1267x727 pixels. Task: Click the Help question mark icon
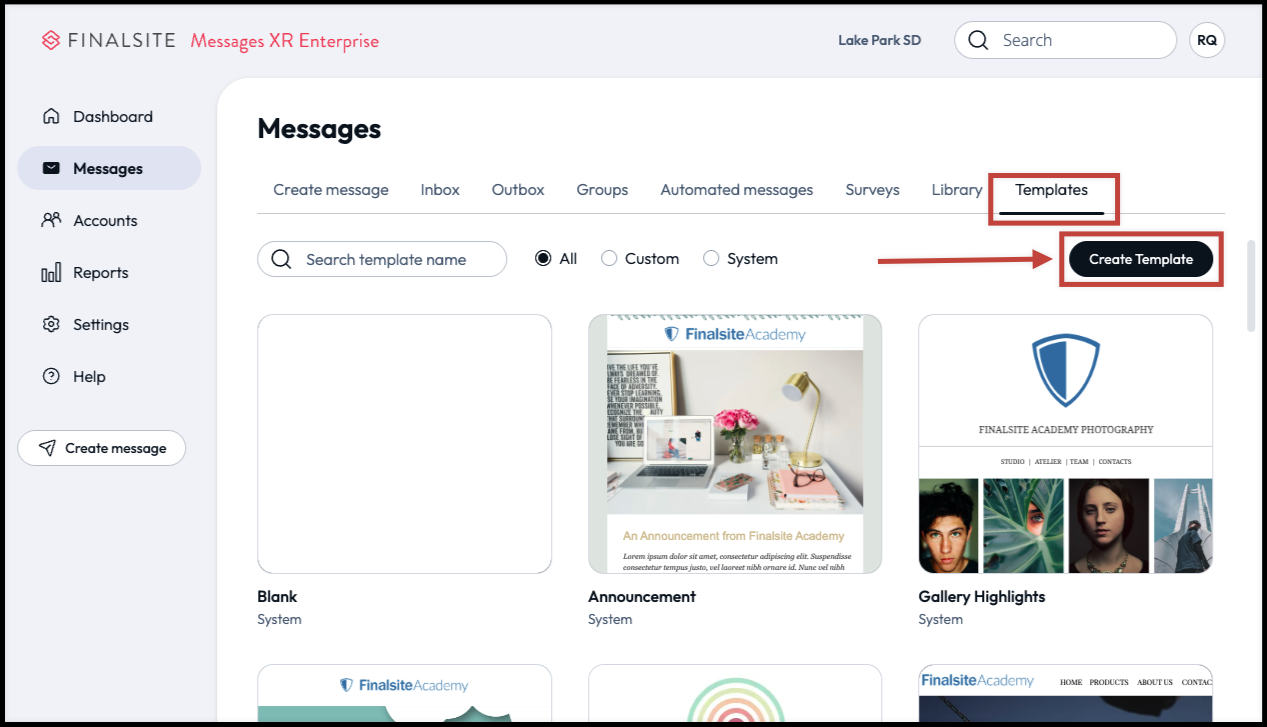(51, 377)
